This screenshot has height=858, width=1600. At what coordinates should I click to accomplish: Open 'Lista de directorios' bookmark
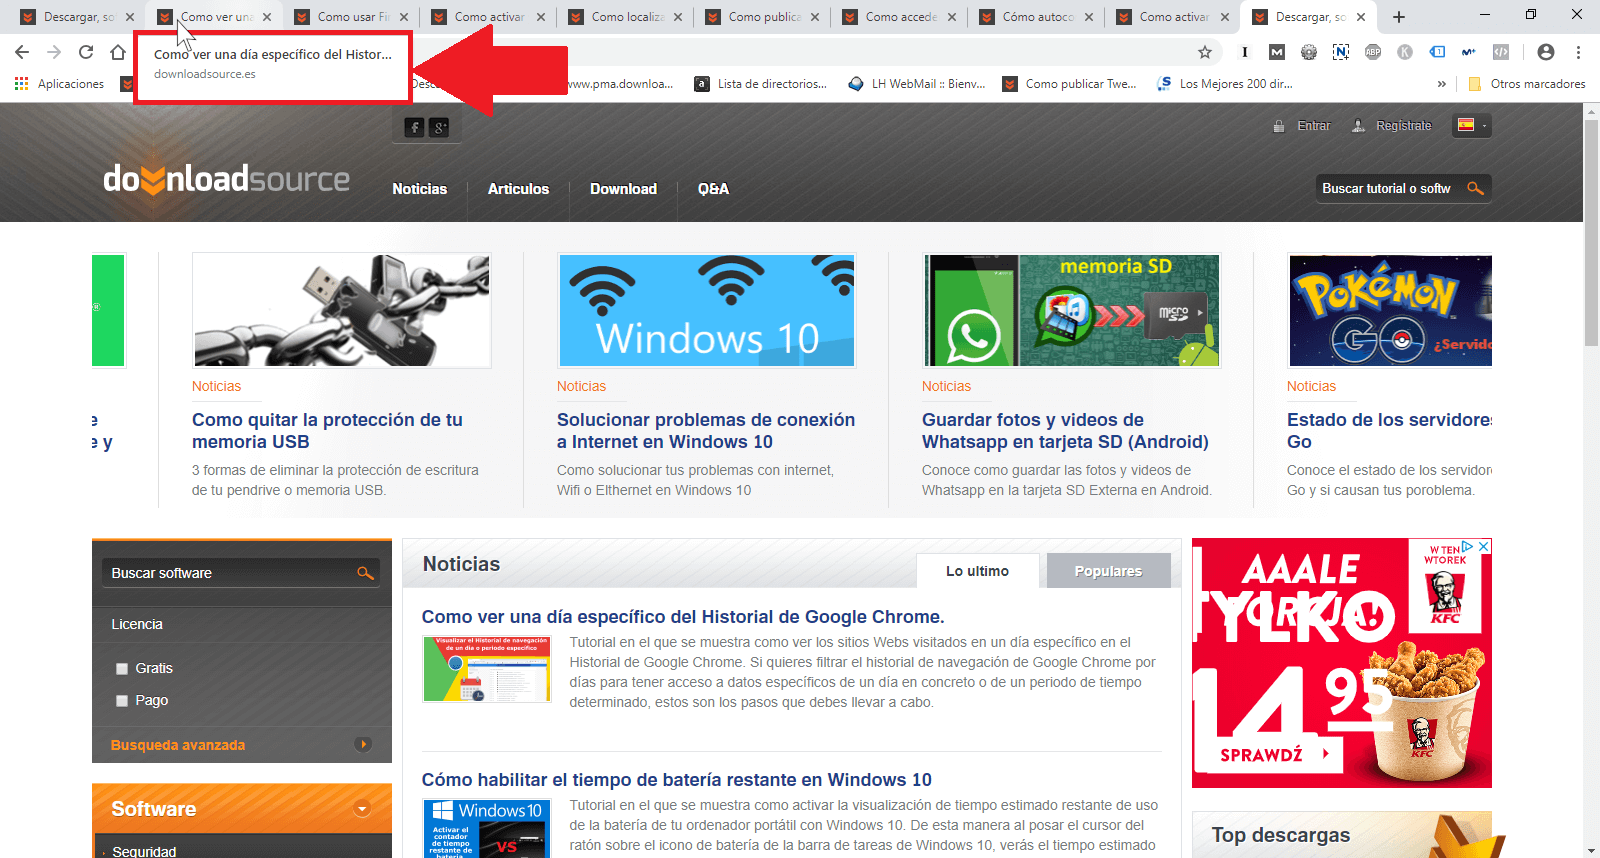click(x=761, y=84)
